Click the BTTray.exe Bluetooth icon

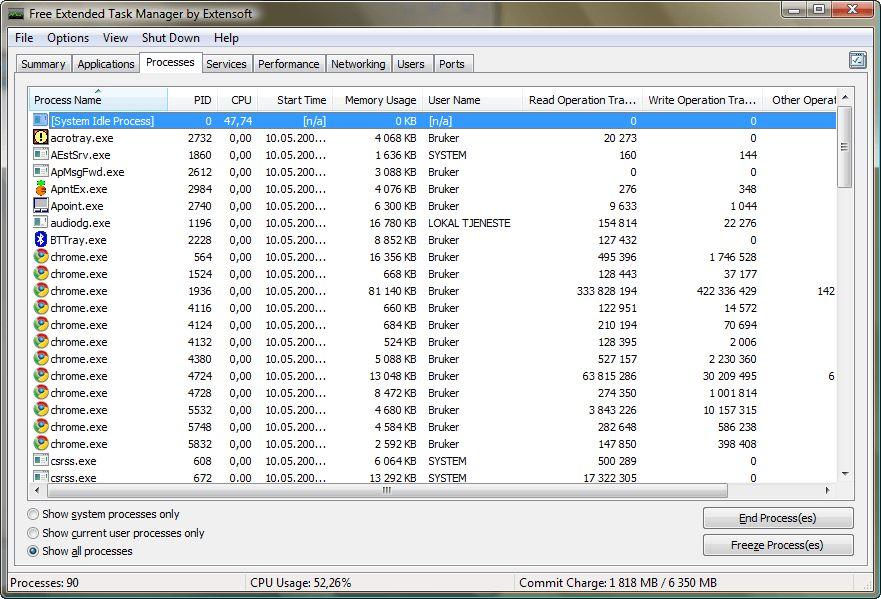[41, 240]
